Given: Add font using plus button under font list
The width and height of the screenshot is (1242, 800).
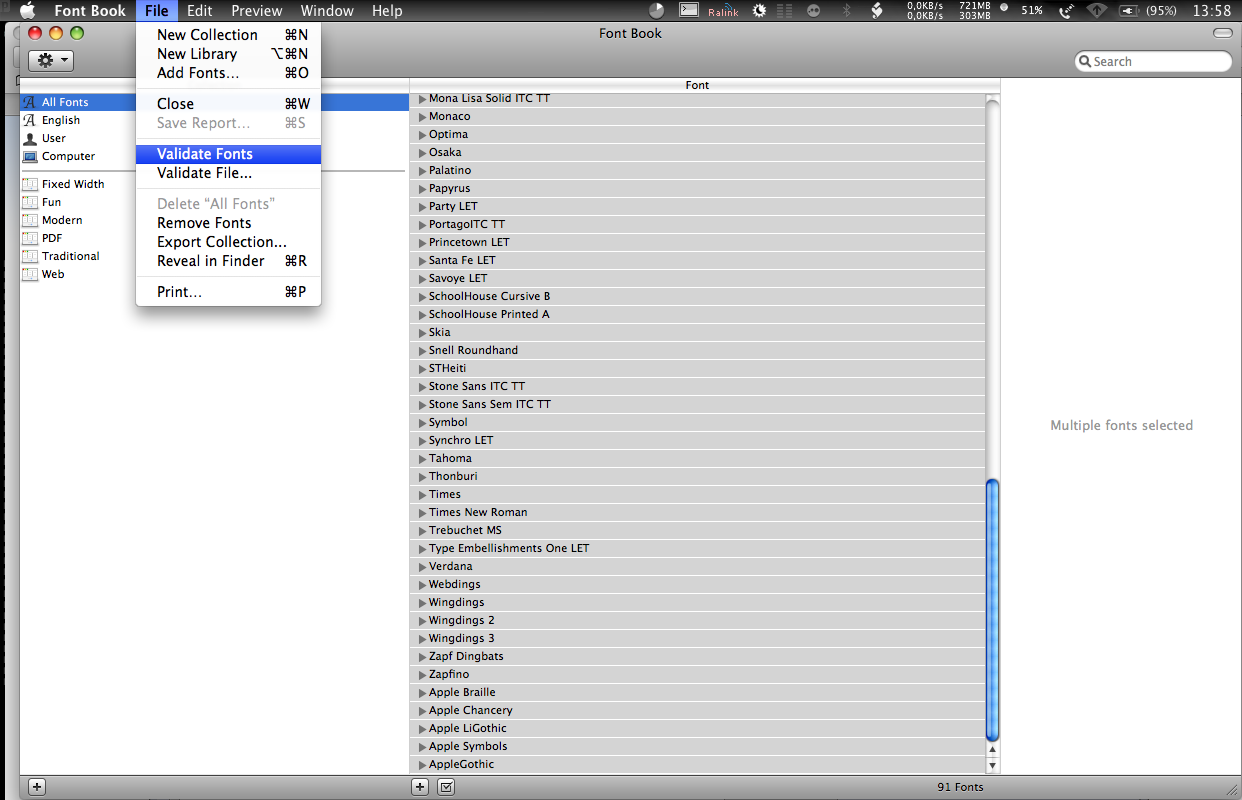Looking at the screenshot, I should pos(420,787).
